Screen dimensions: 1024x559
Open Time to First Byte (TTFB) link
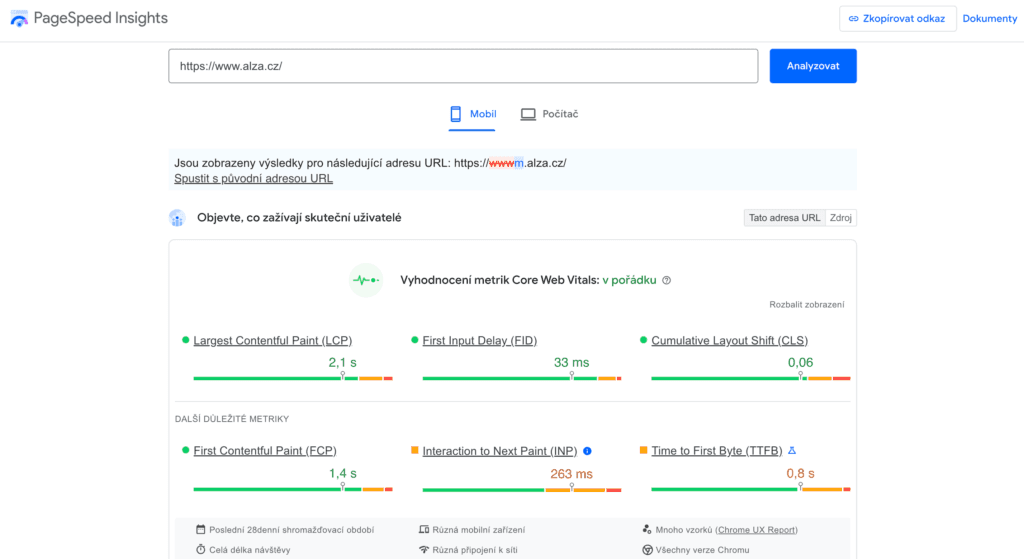click(x=716, y=451)
